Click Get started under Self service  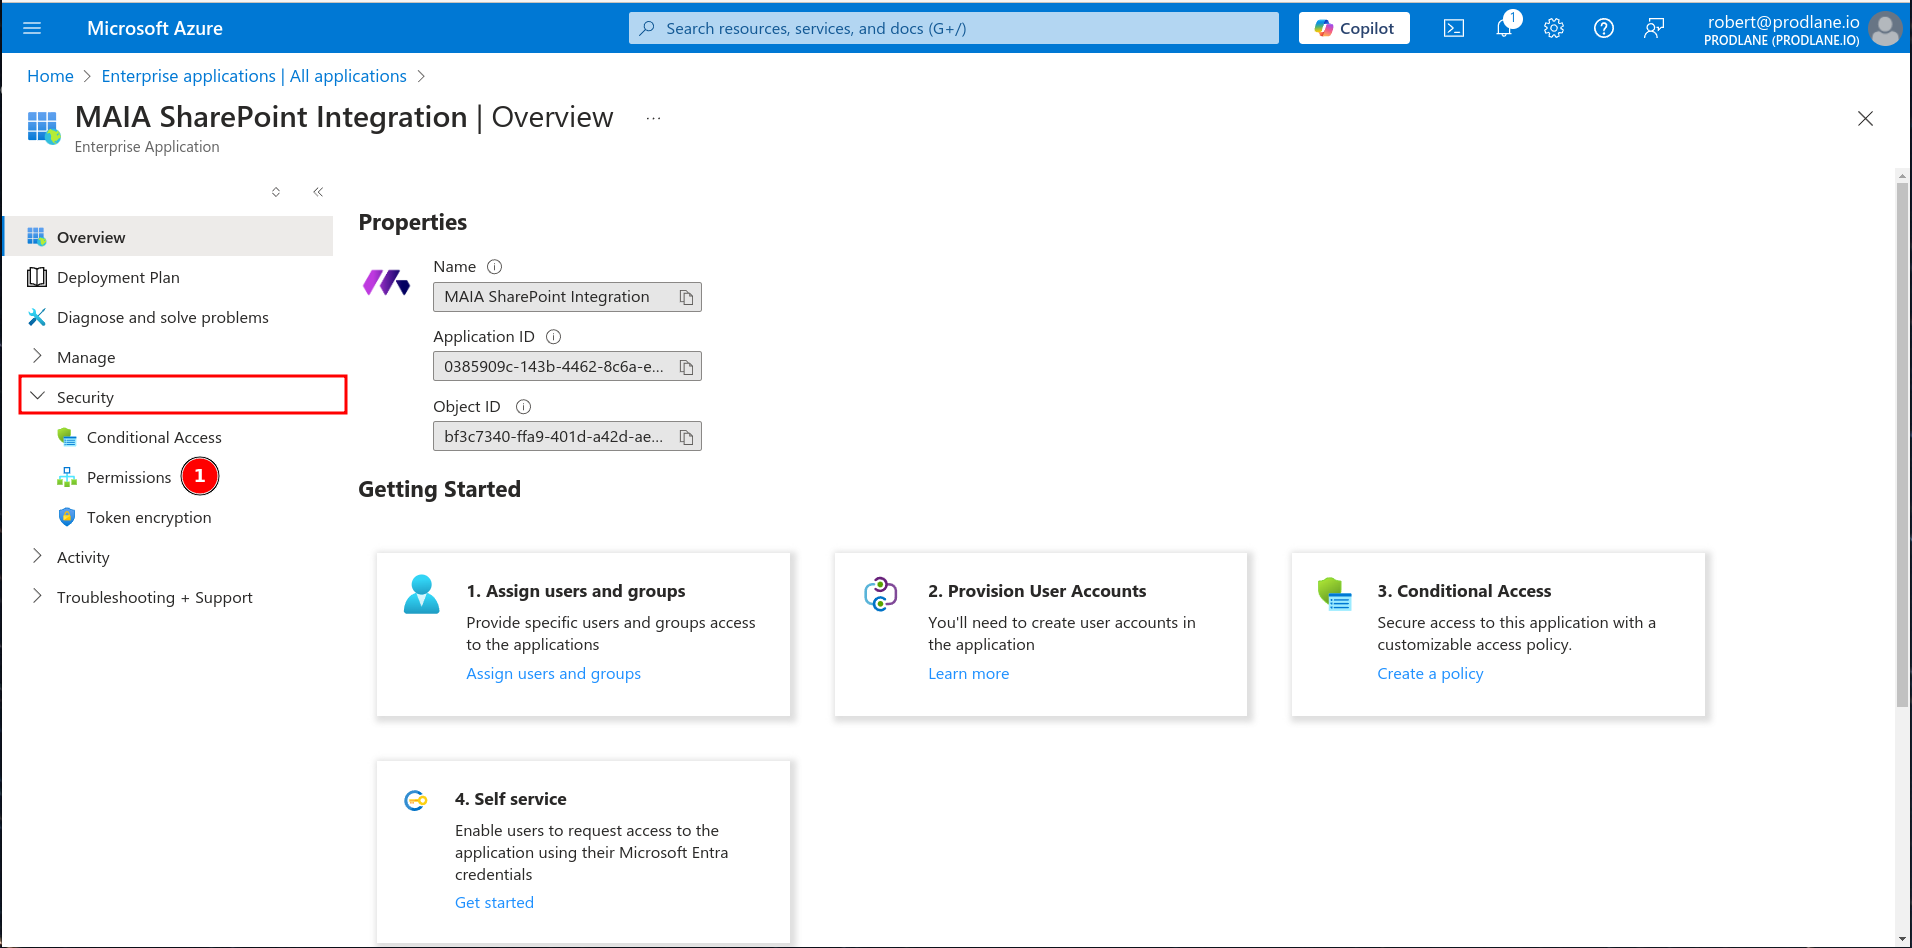[x=494, y=902]
